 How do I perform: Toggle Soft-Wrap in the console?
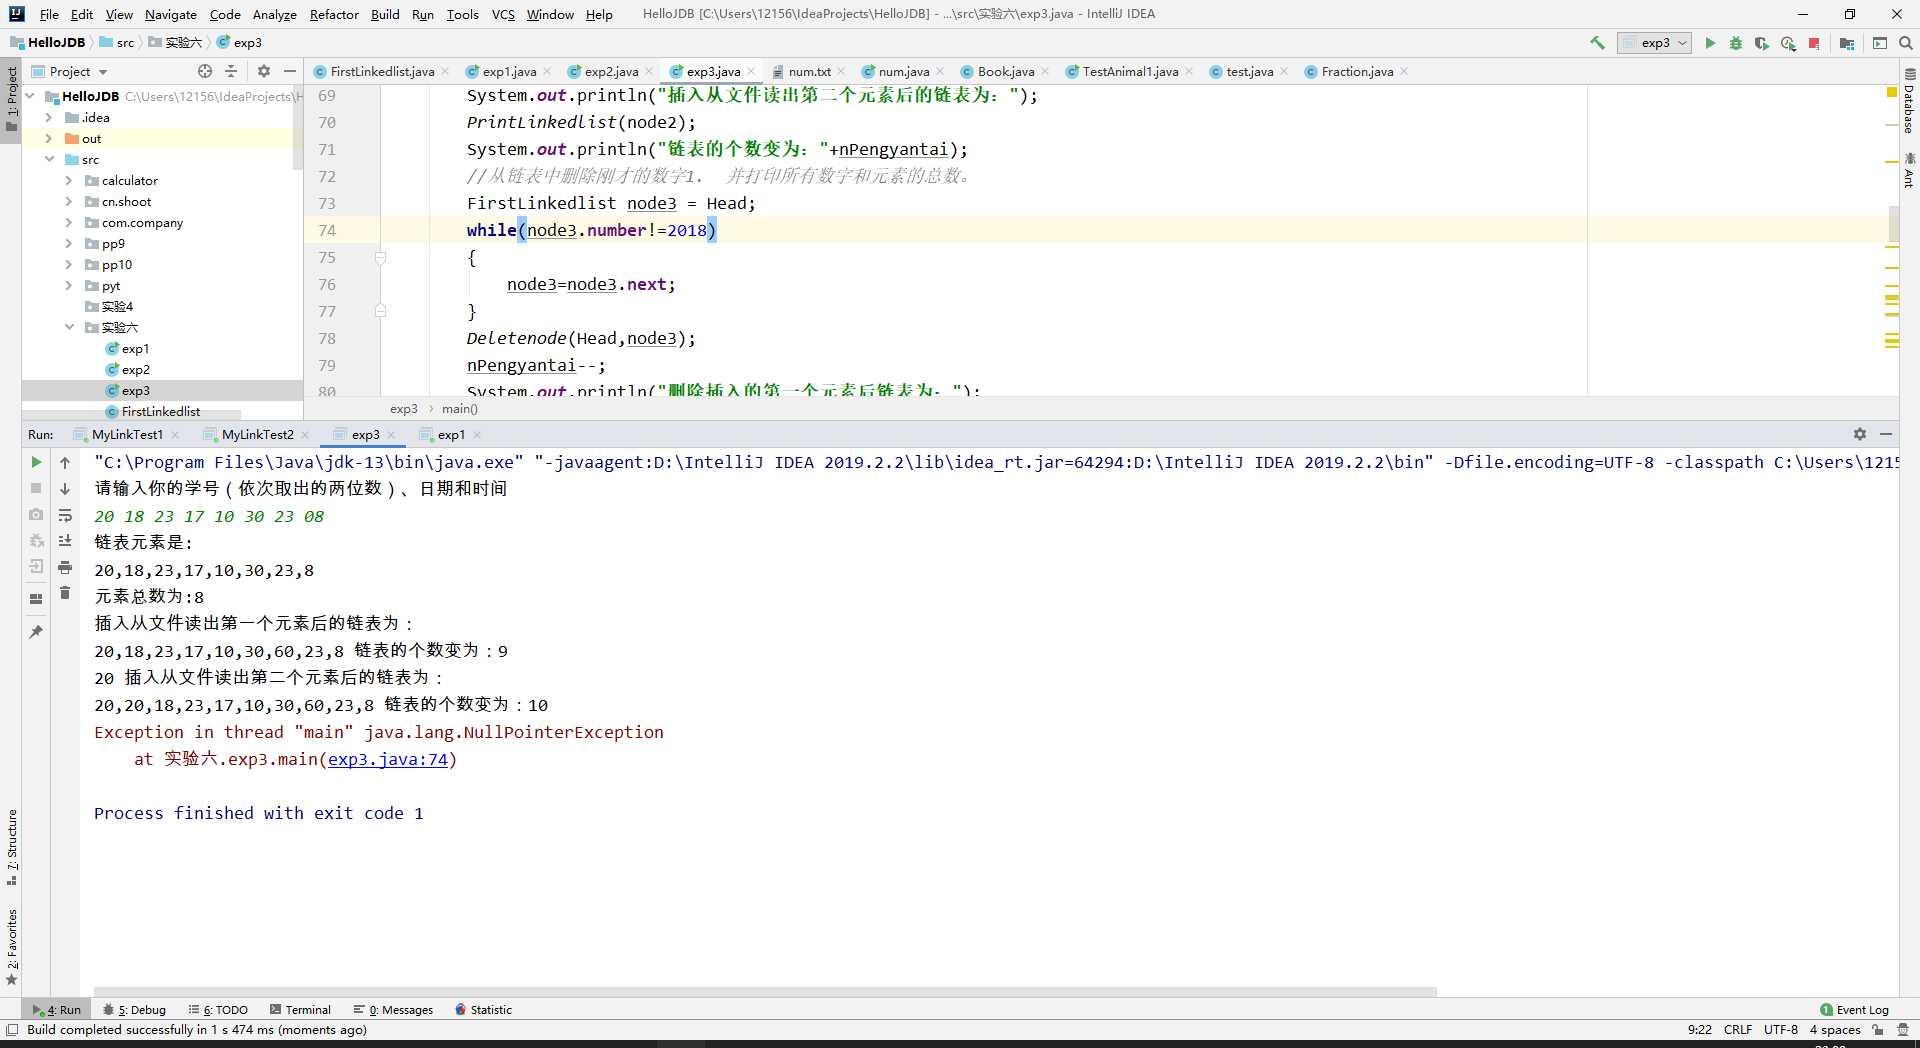pos(65,515)
